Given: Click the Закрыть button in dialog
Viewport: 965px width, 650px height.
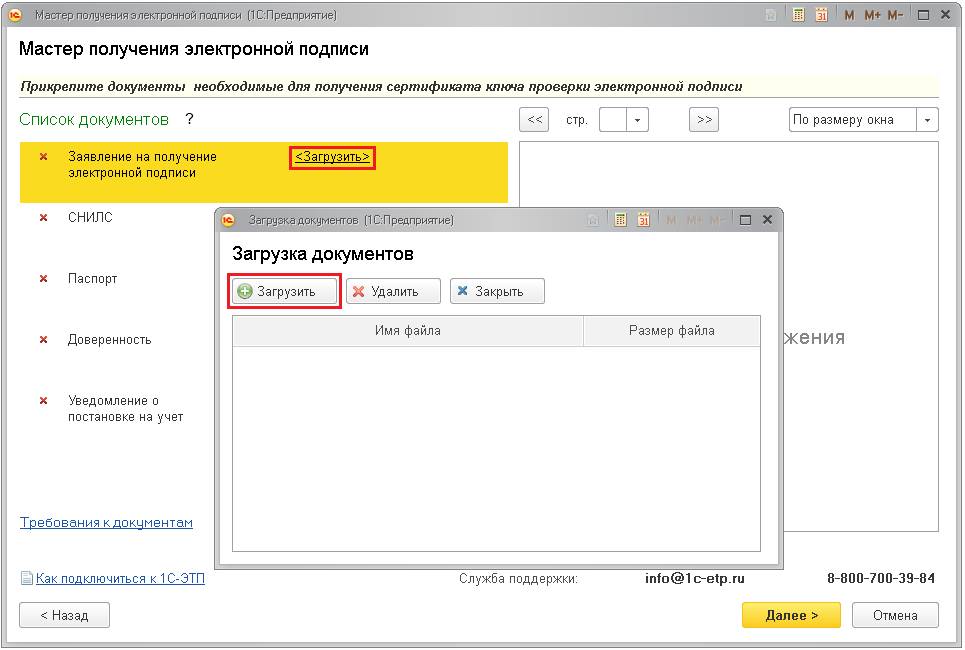Looking at the screenshot, I should 497,291.
